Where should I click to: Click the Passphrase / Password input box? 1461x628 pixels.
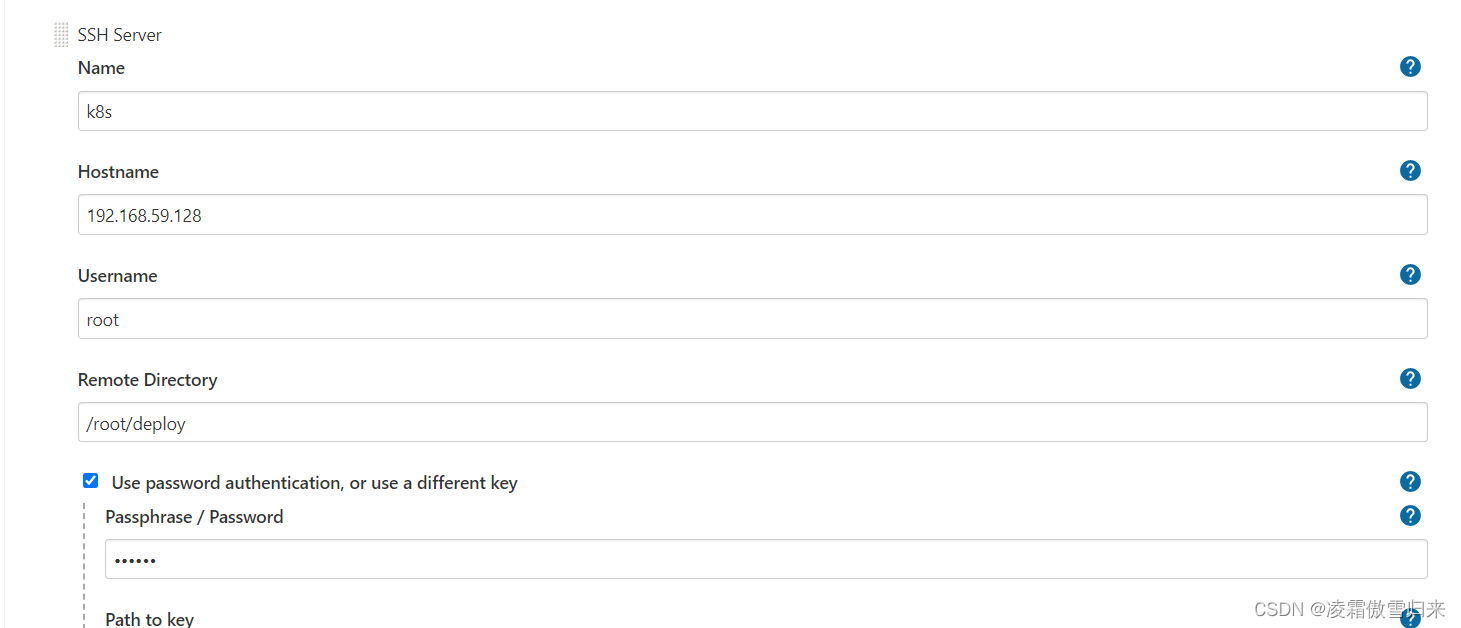click(765, 560)
